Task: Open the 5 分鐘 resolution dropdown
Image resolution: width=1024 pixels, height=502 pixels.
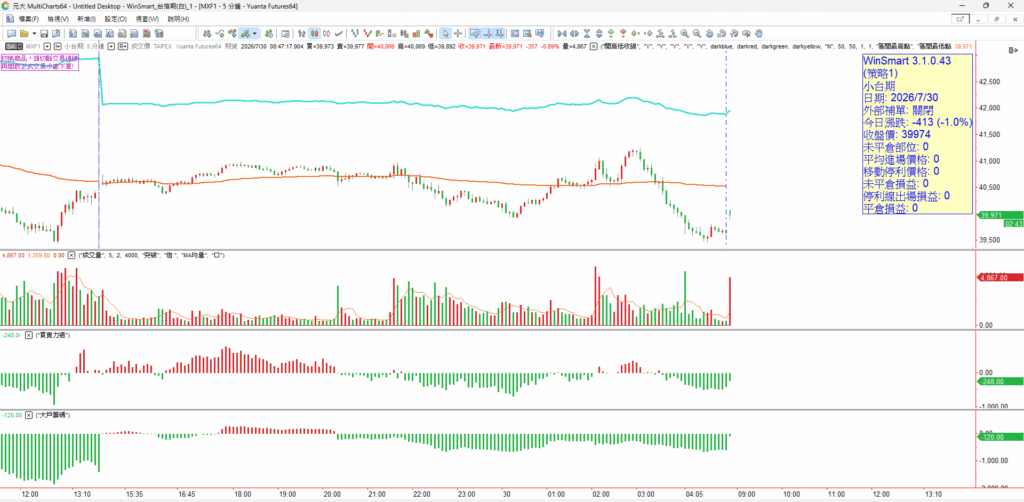Action: click(112, 46)
